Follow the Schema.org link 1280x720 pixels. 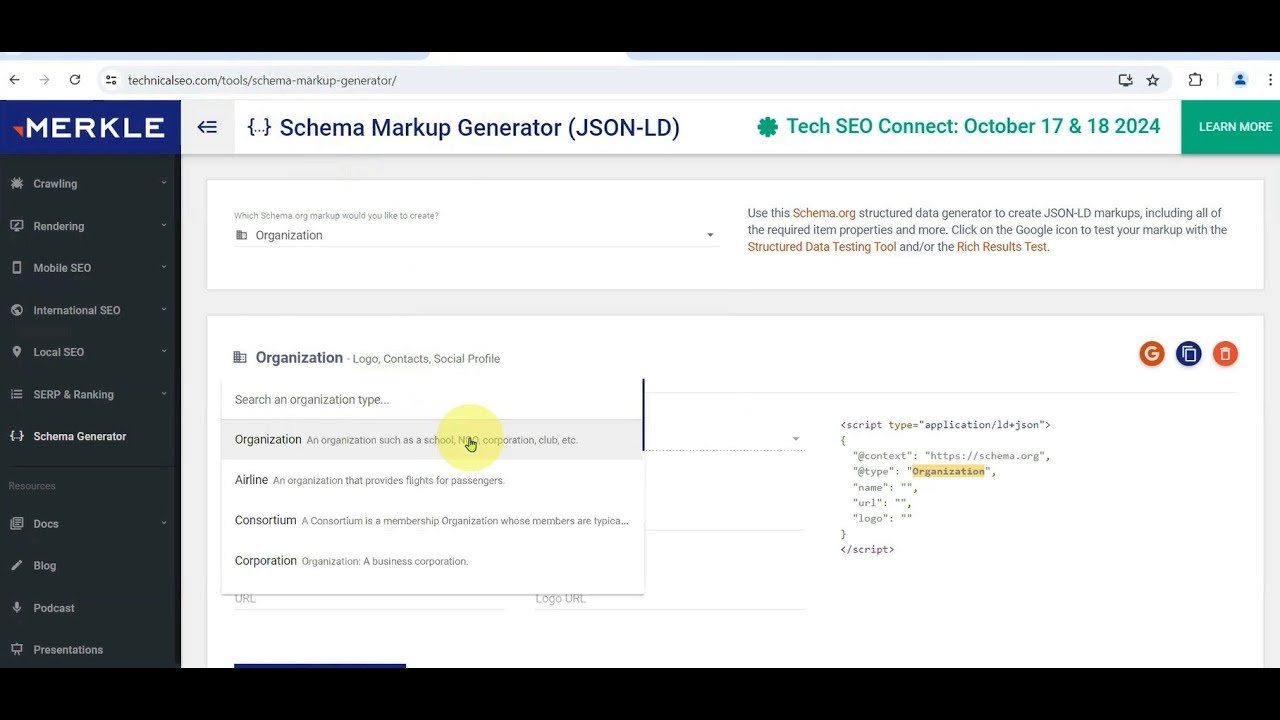coord(824,213)
